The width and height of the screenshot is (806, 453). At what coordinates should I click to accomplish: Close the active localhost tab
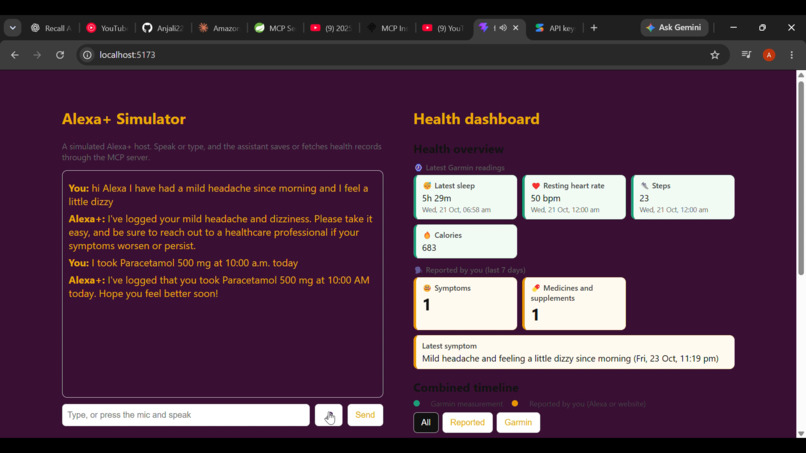click(516, 28)
